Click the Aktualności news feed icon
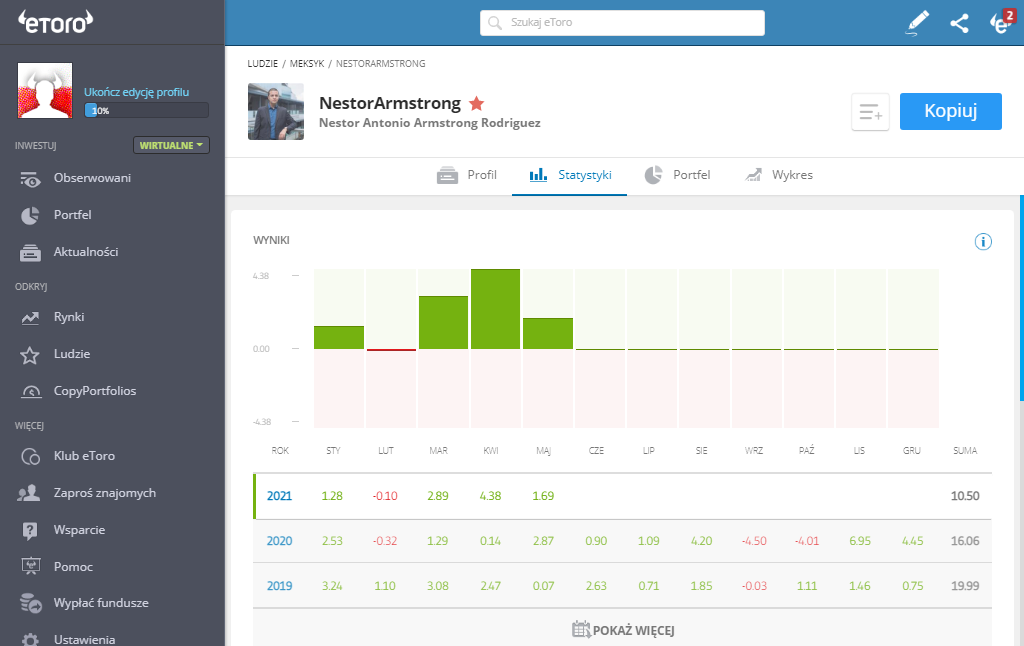This screenshot has width=1024, height=646. pos(30,252)
